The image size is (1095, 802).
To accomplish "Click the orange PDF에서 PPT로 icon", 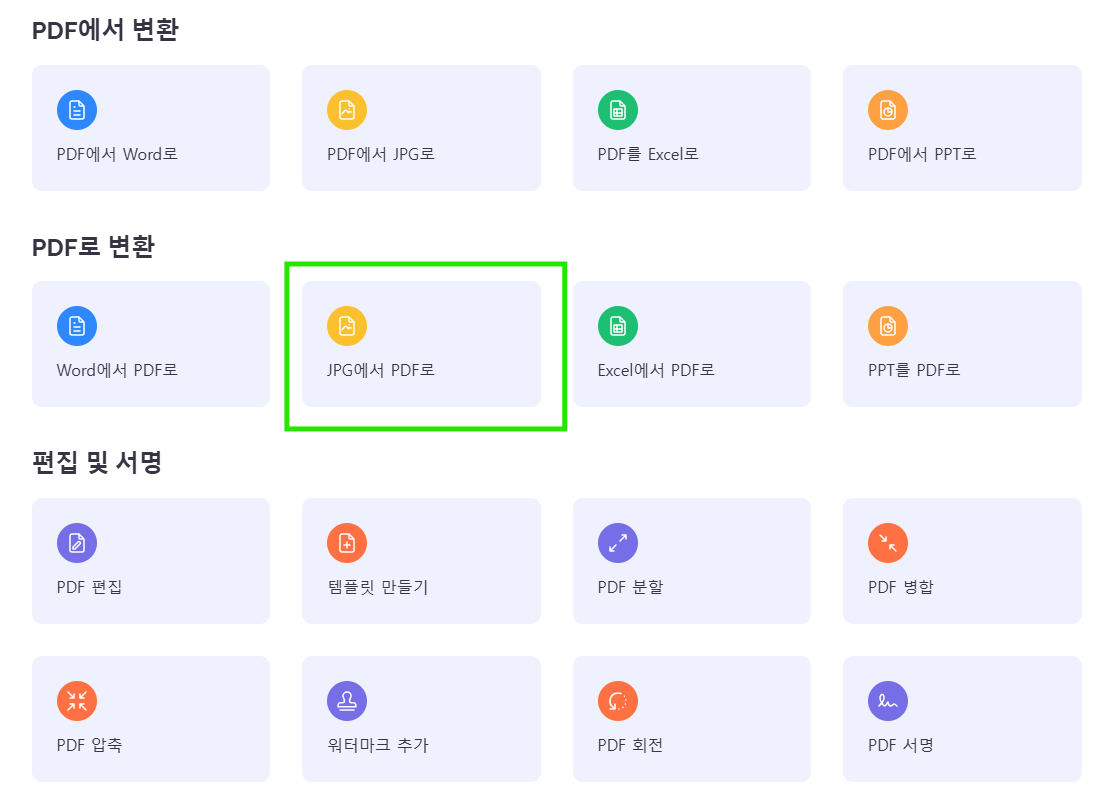I will point(888,110).
